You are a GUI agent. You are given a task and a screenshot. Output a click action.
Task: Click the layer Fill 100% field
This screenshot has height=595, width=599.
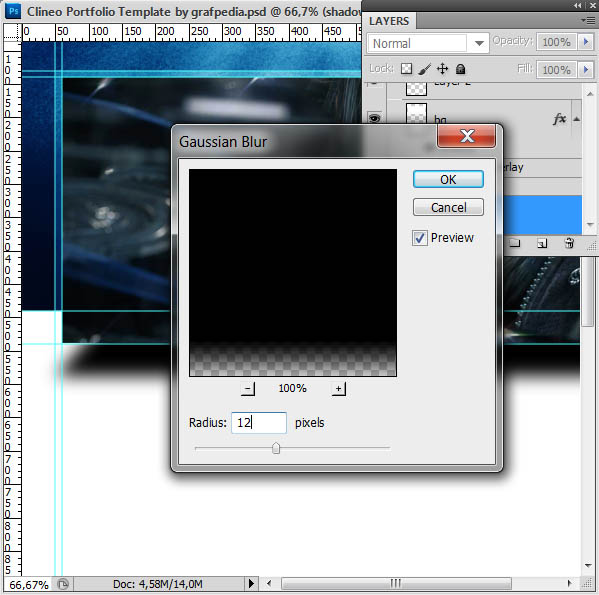557,70
